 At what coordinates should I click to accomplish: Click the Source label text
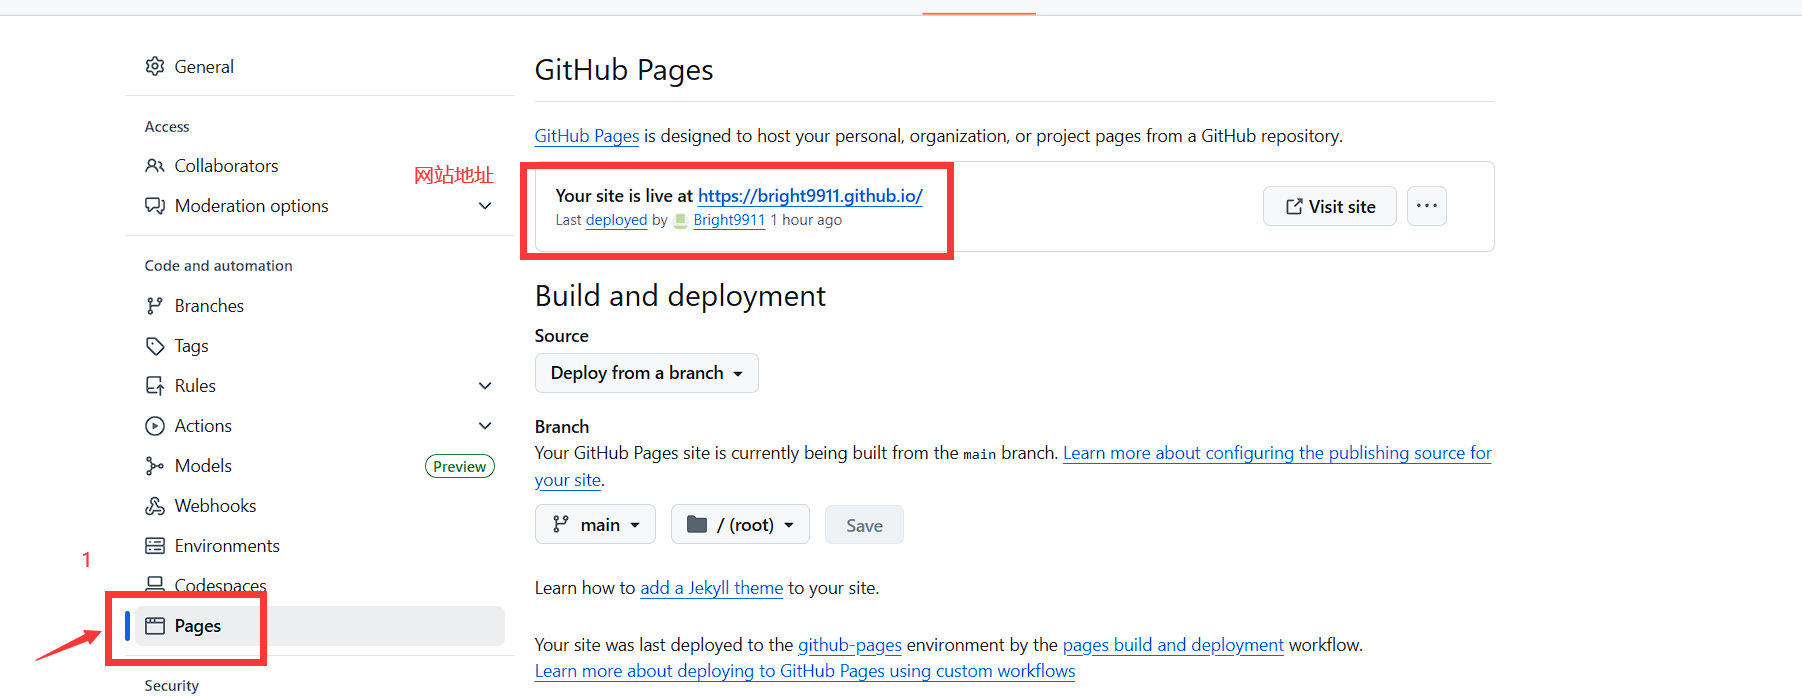pos(562,336)
